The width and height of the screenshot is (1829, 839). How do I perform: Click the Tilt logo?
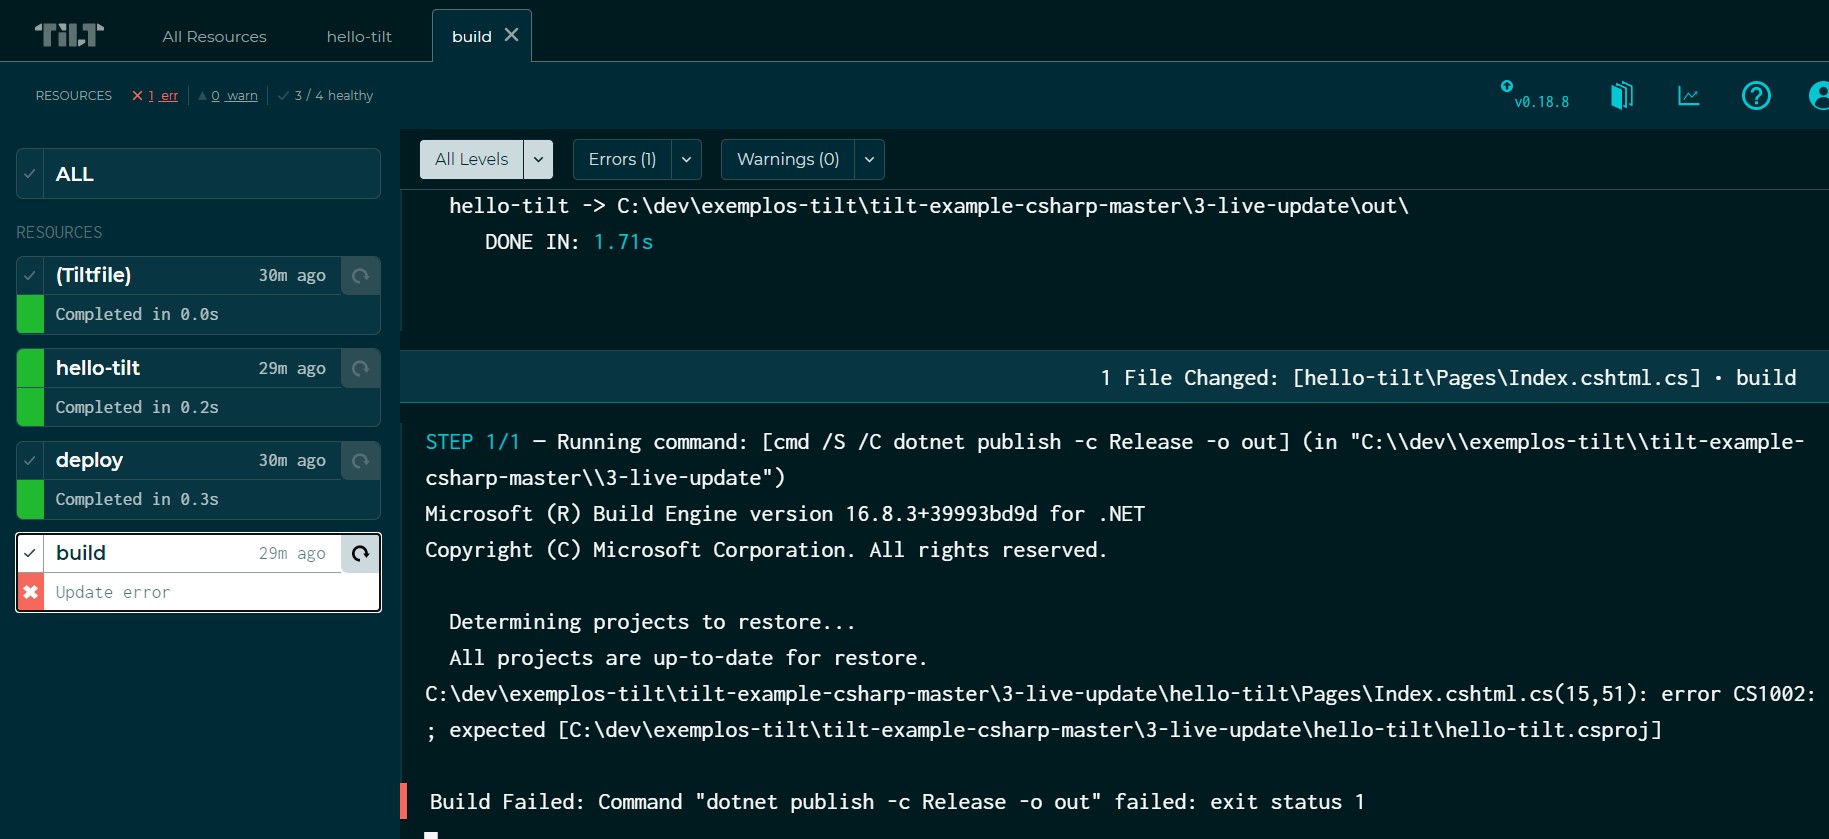(x=69, y=35)
